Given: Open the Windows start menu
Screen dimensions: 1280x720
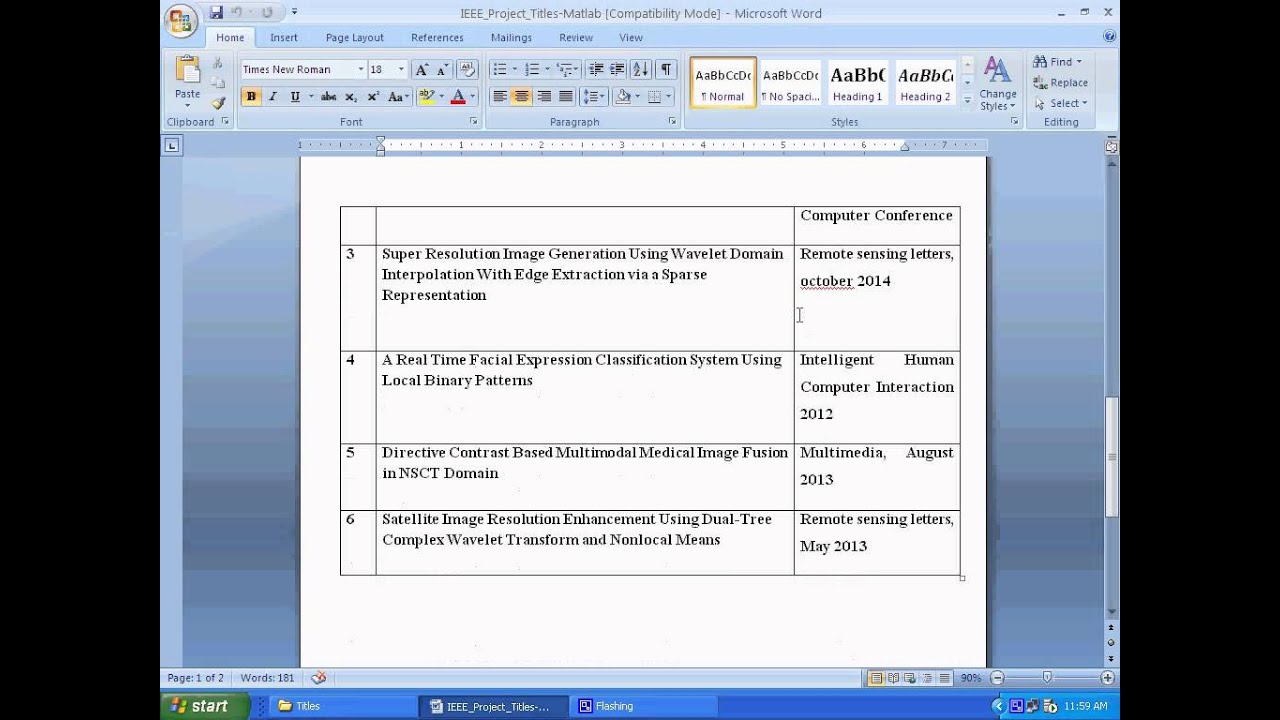Looking at the screenshot, I should [203, 706].
